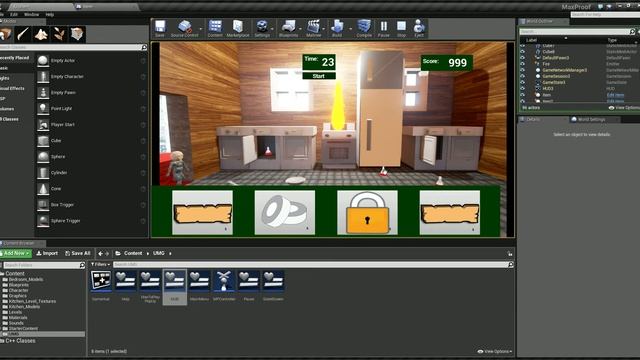Select the Empty Actor placement item
This screenshot has width=640, height=360.
[x=92, y=60]
